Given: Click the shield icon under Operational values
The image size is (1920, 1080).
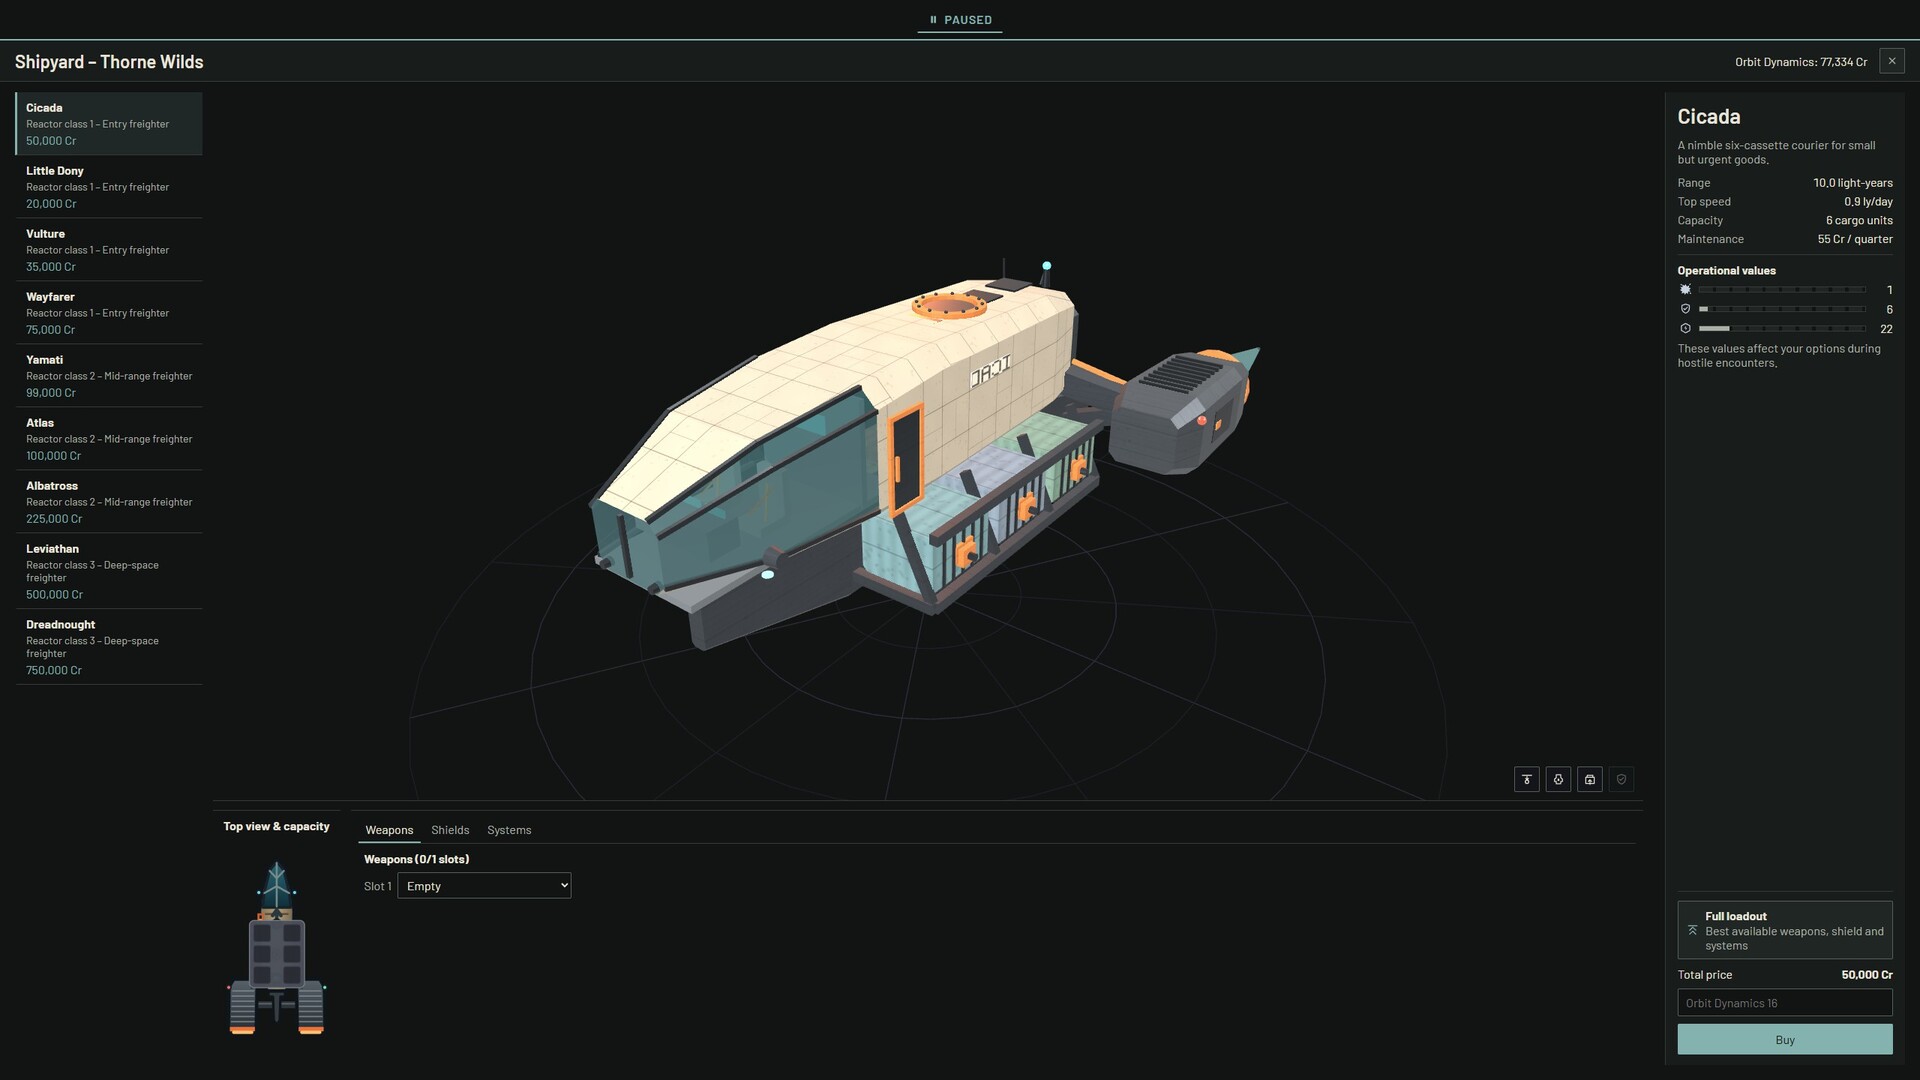Looking at the screenshot, I should 1685,309.
